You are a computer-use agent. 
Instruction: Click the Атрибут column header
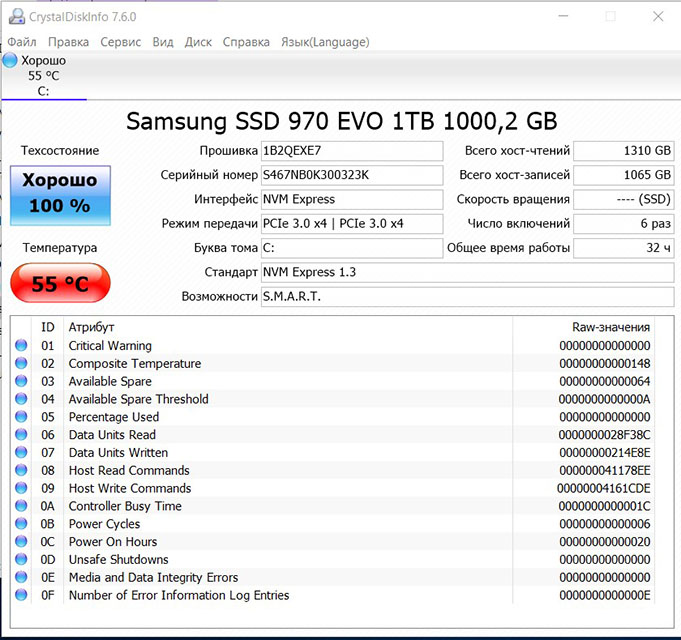click(x=91, y=327)
